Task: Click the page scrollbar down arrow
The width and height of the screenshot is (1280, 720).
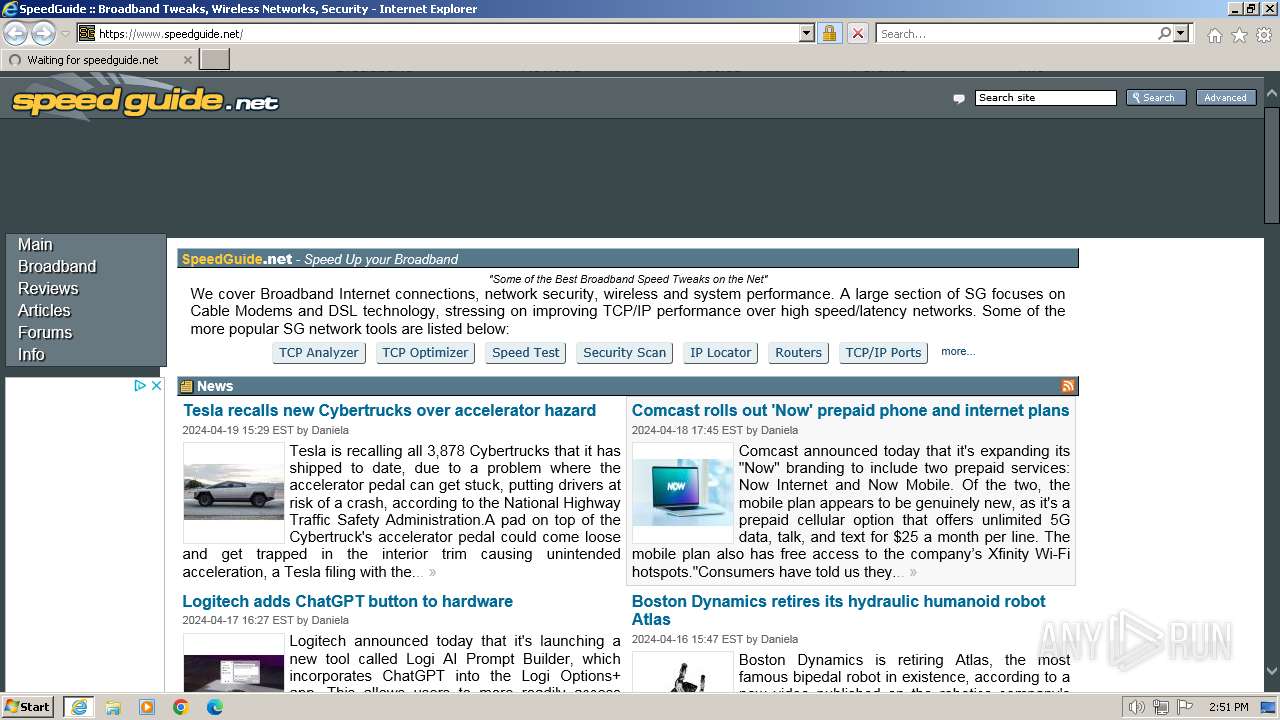Action: pyautogui.click(x=1272, y=672)
